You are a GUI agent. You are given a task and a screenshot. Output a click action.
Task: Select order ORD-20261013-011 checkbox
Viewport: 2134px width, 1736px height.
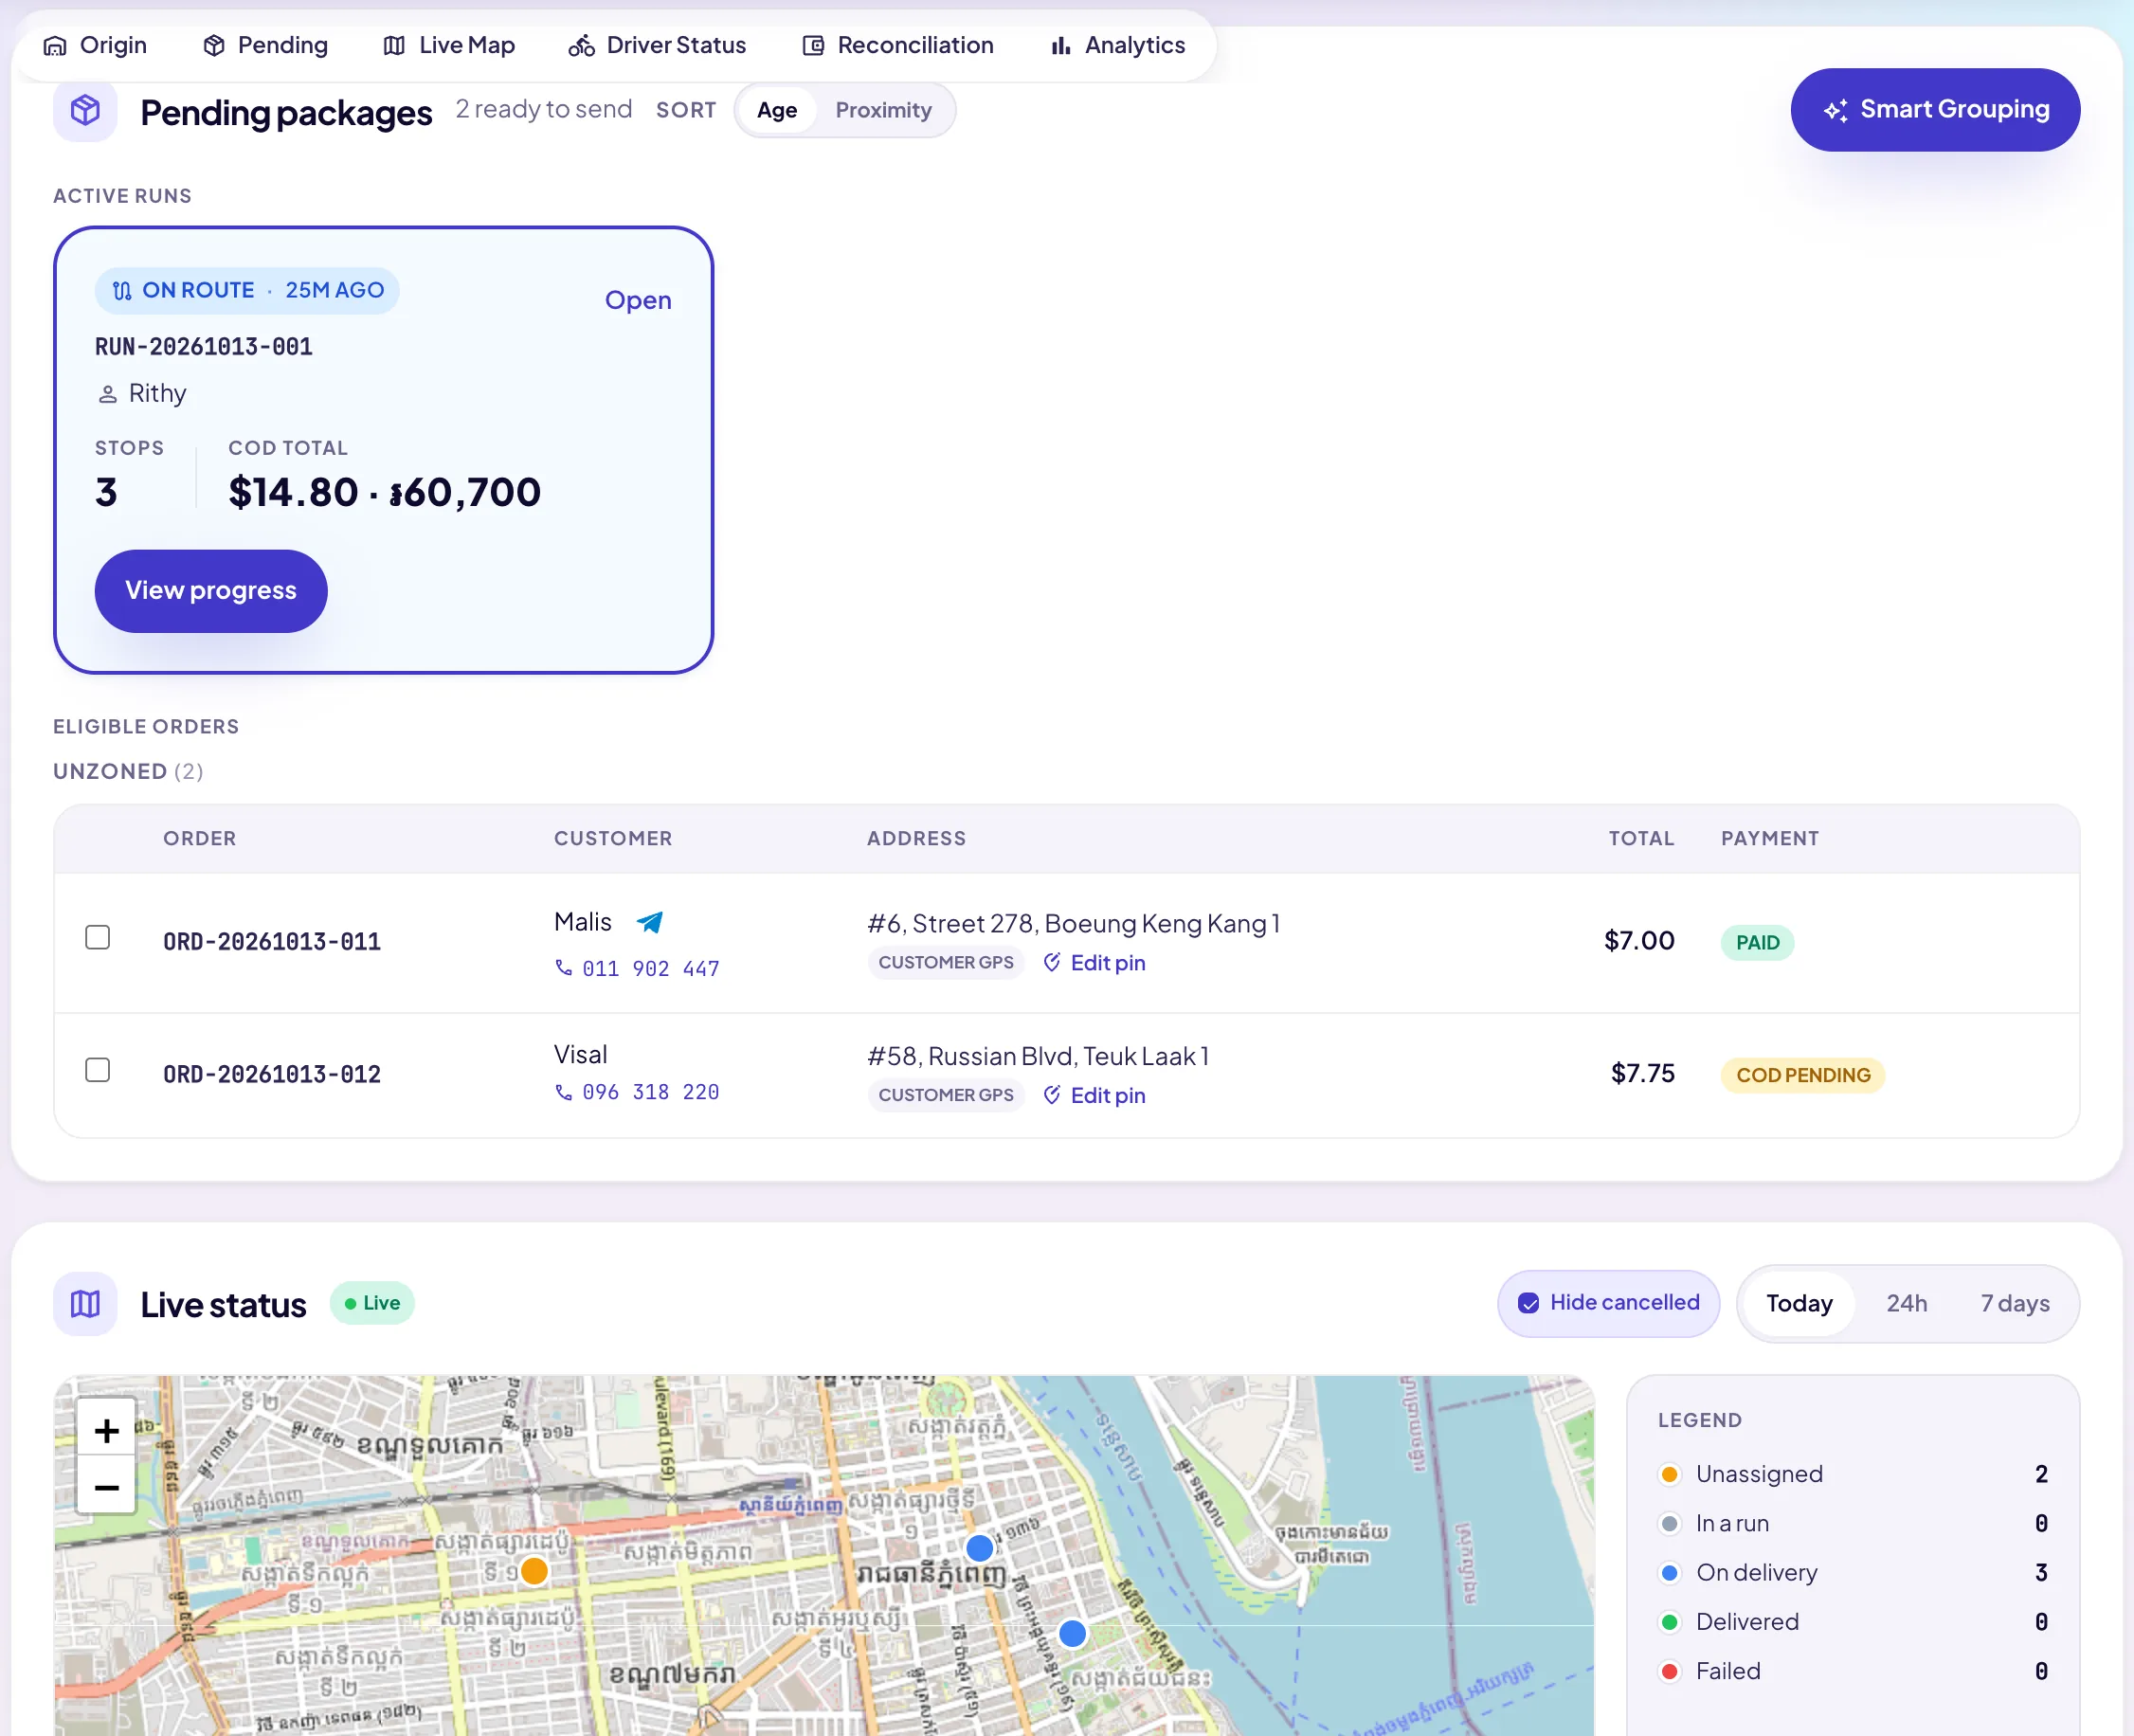pyautogui.click(x=97, y=937)
